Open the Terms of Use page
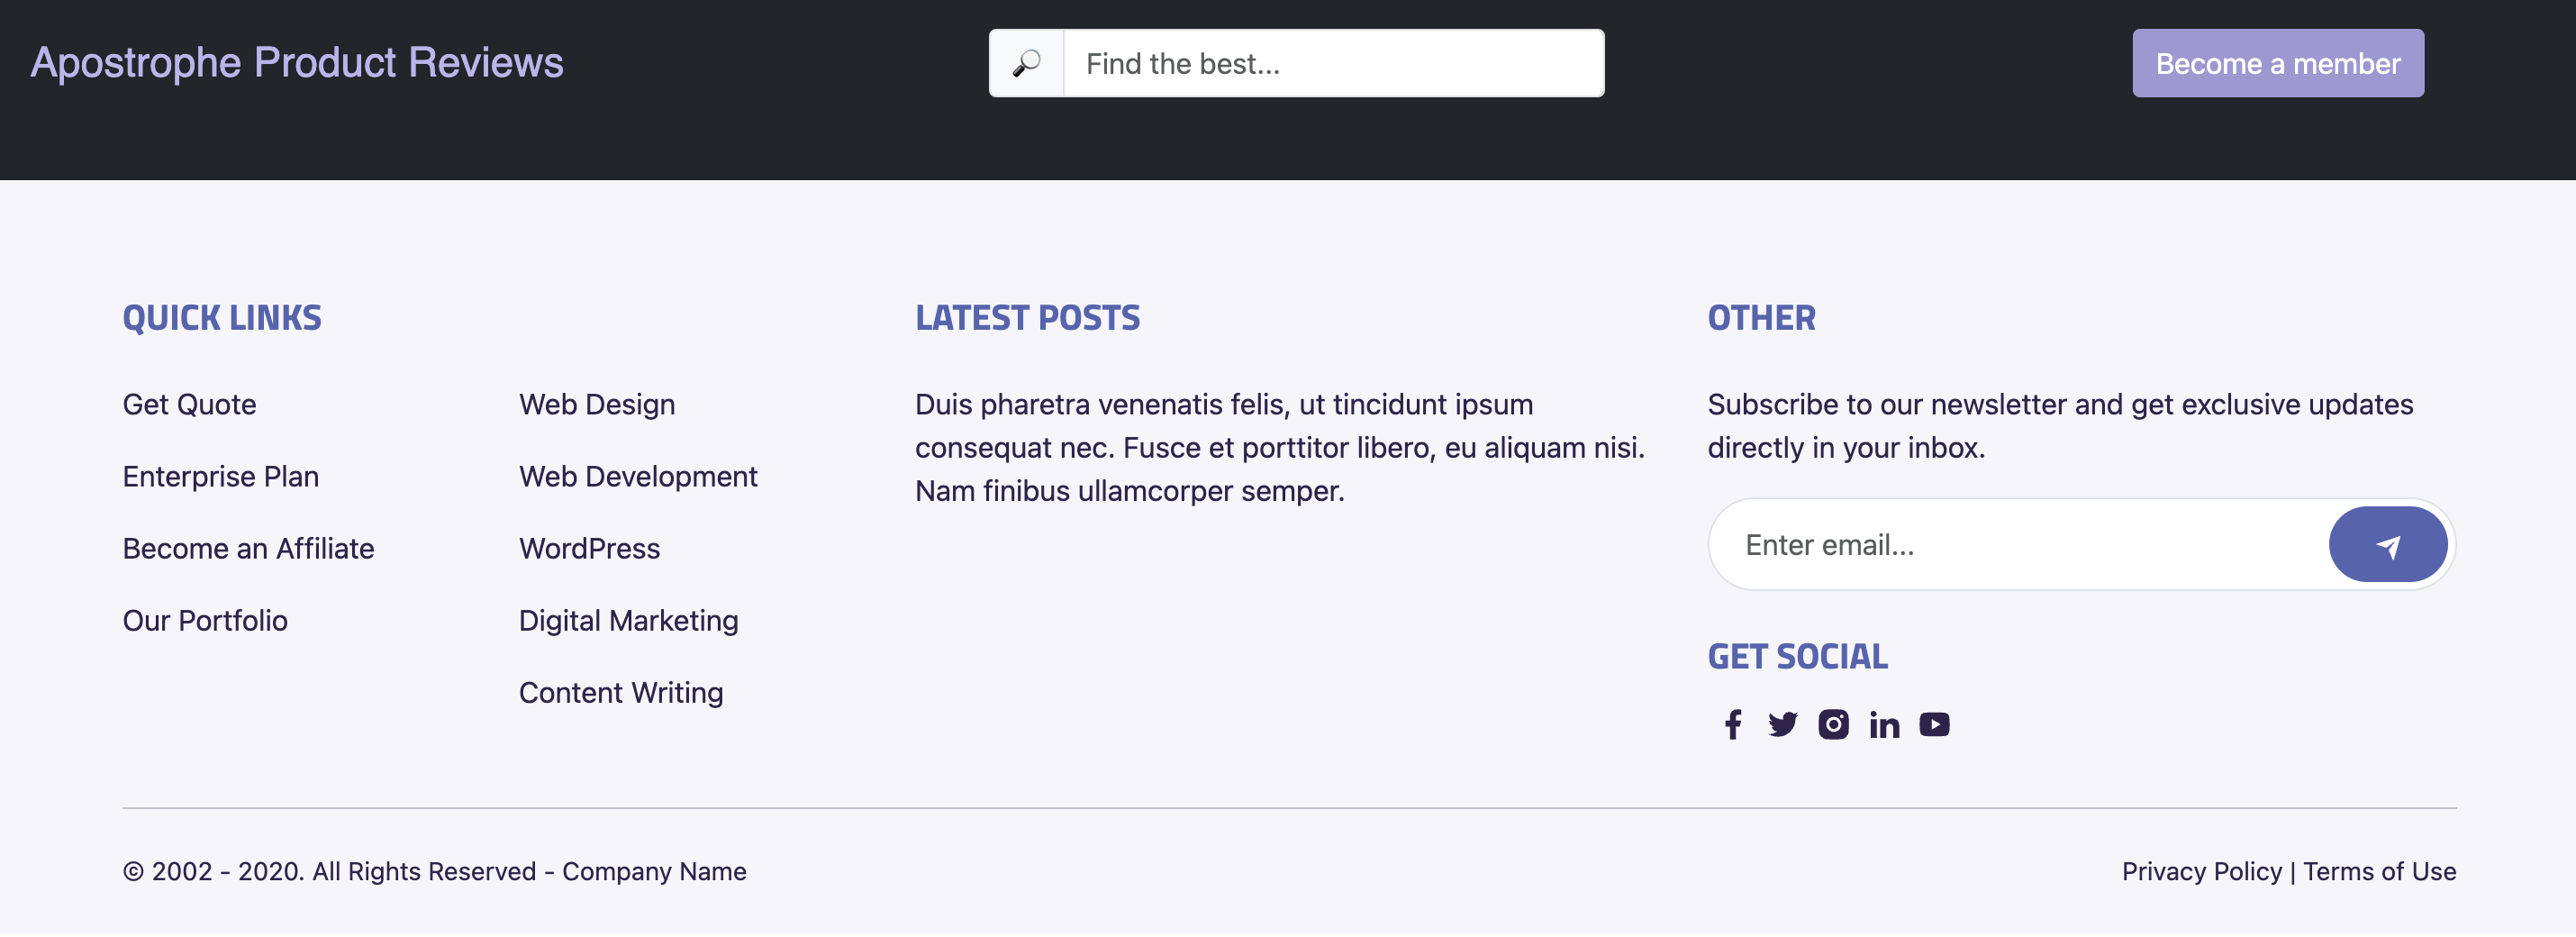 (2381, 871)
